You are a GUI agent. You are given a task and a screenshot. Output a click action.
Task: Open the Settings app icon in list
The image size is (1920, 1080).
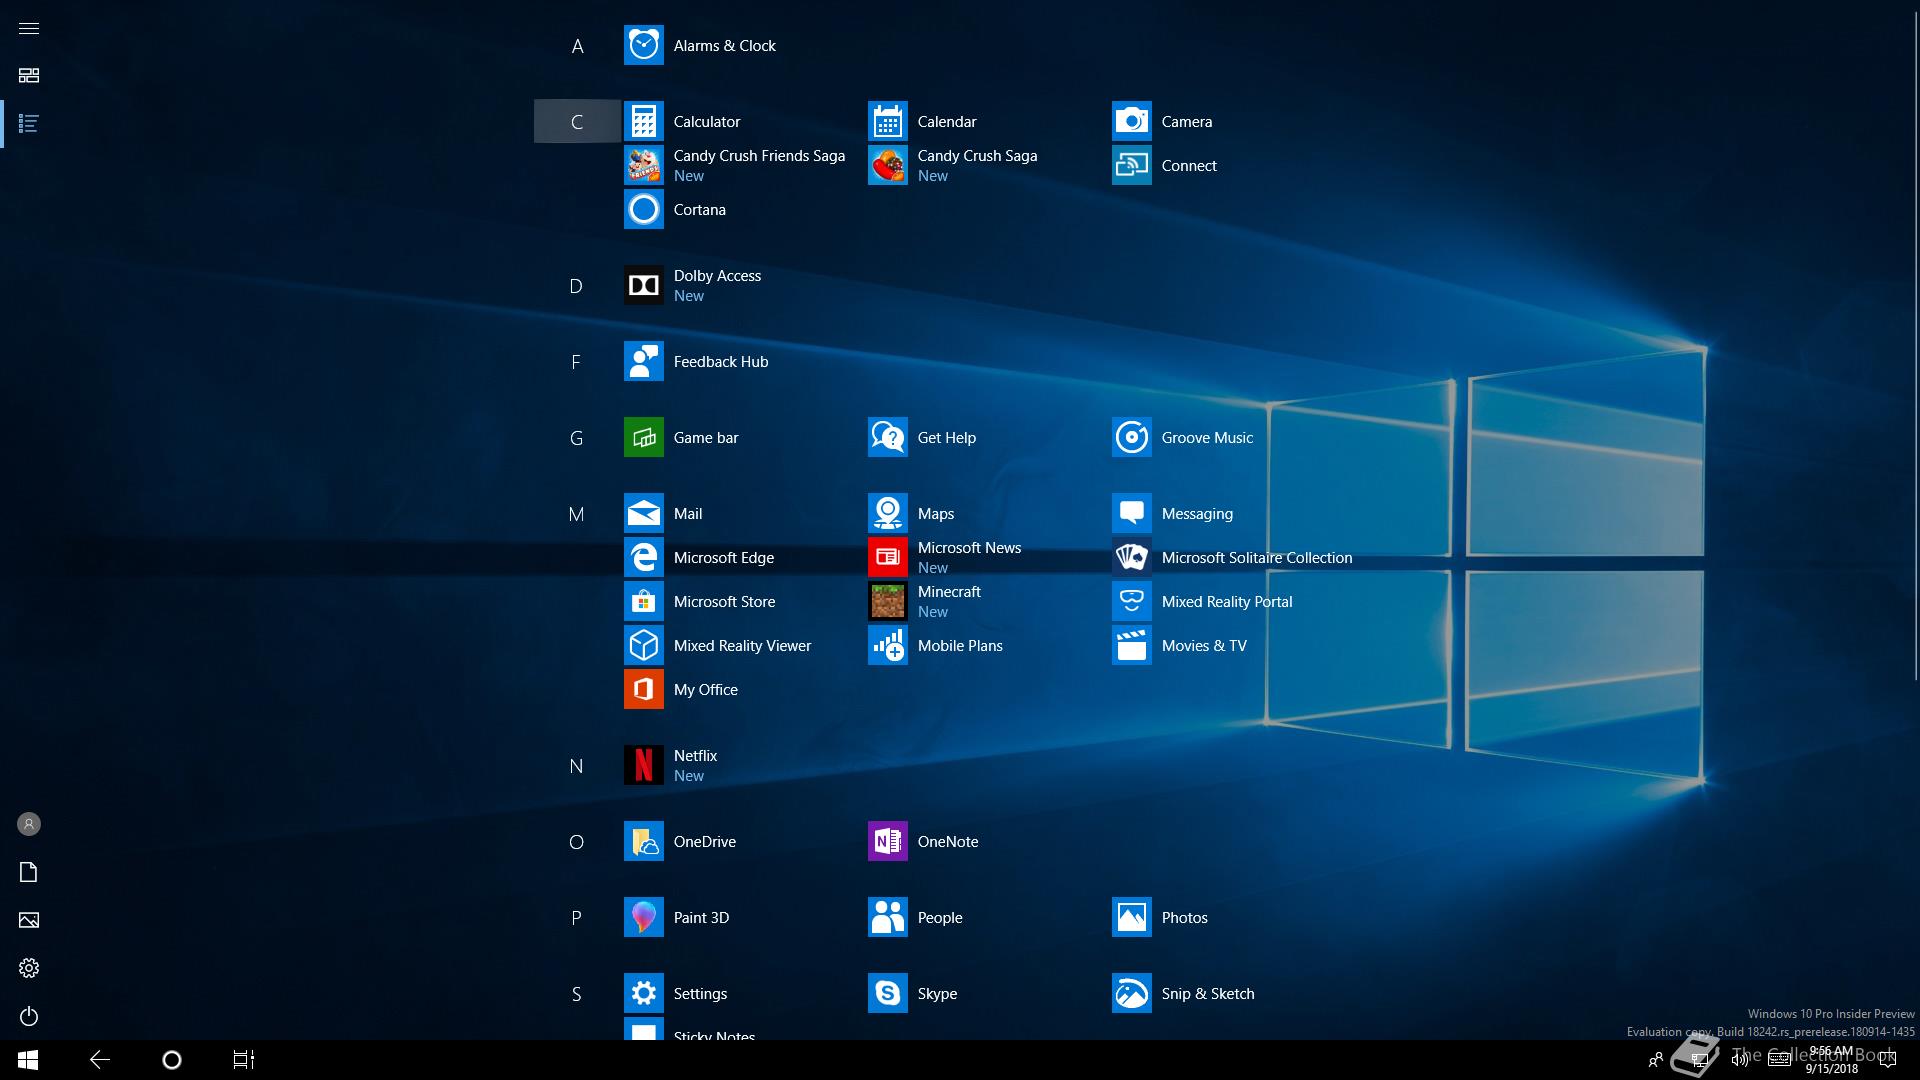pos(643,993)
